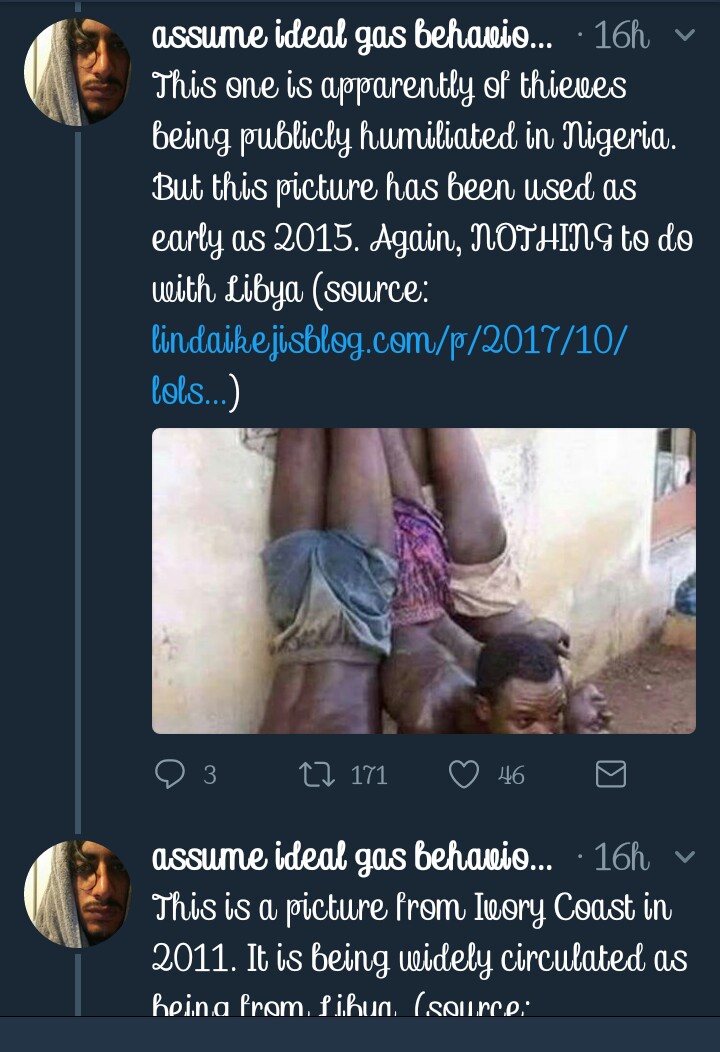The width and height of the screenshot is (720, 1052).
Task: Tap the avatar beside the Ivory Coast tweet
Action: 77,893
